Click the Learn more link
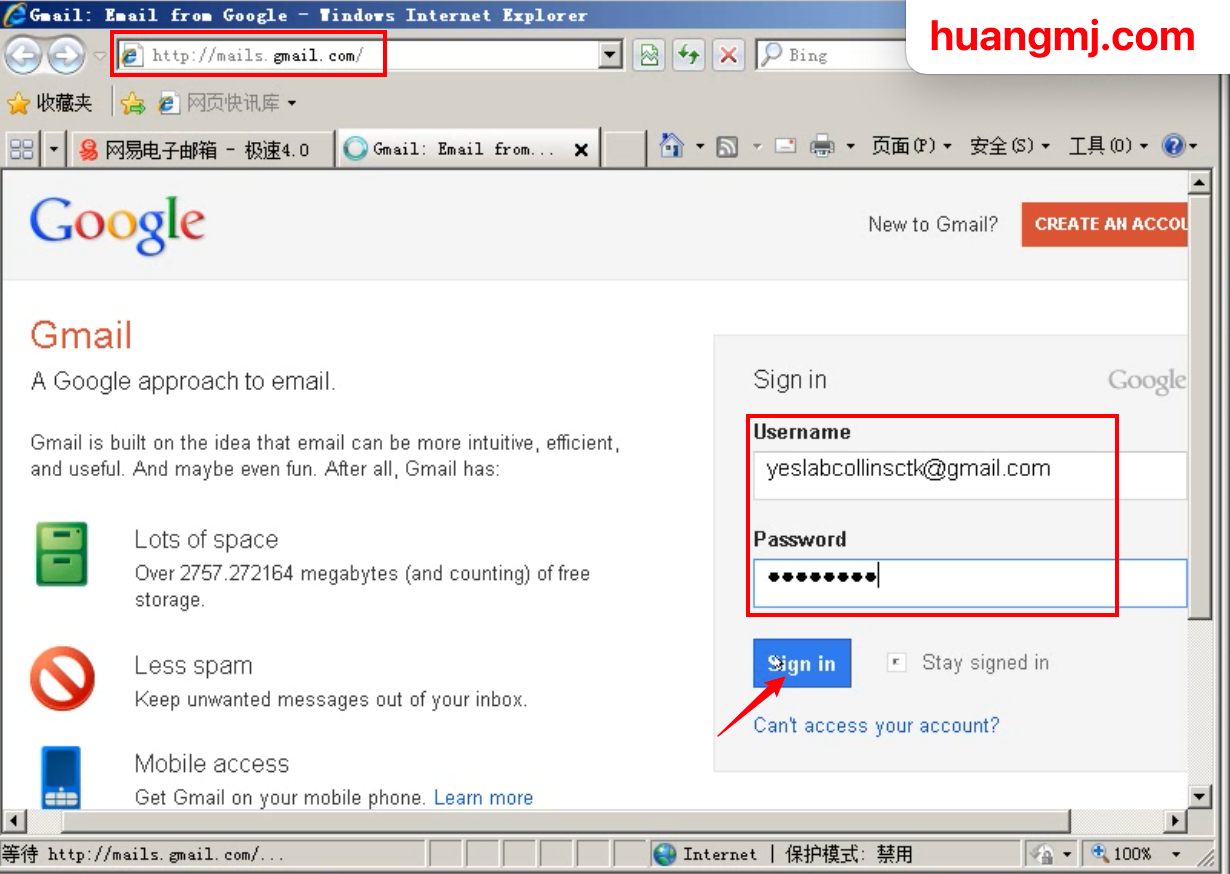Screen dimensions: 1230x874 click(483, 797)
